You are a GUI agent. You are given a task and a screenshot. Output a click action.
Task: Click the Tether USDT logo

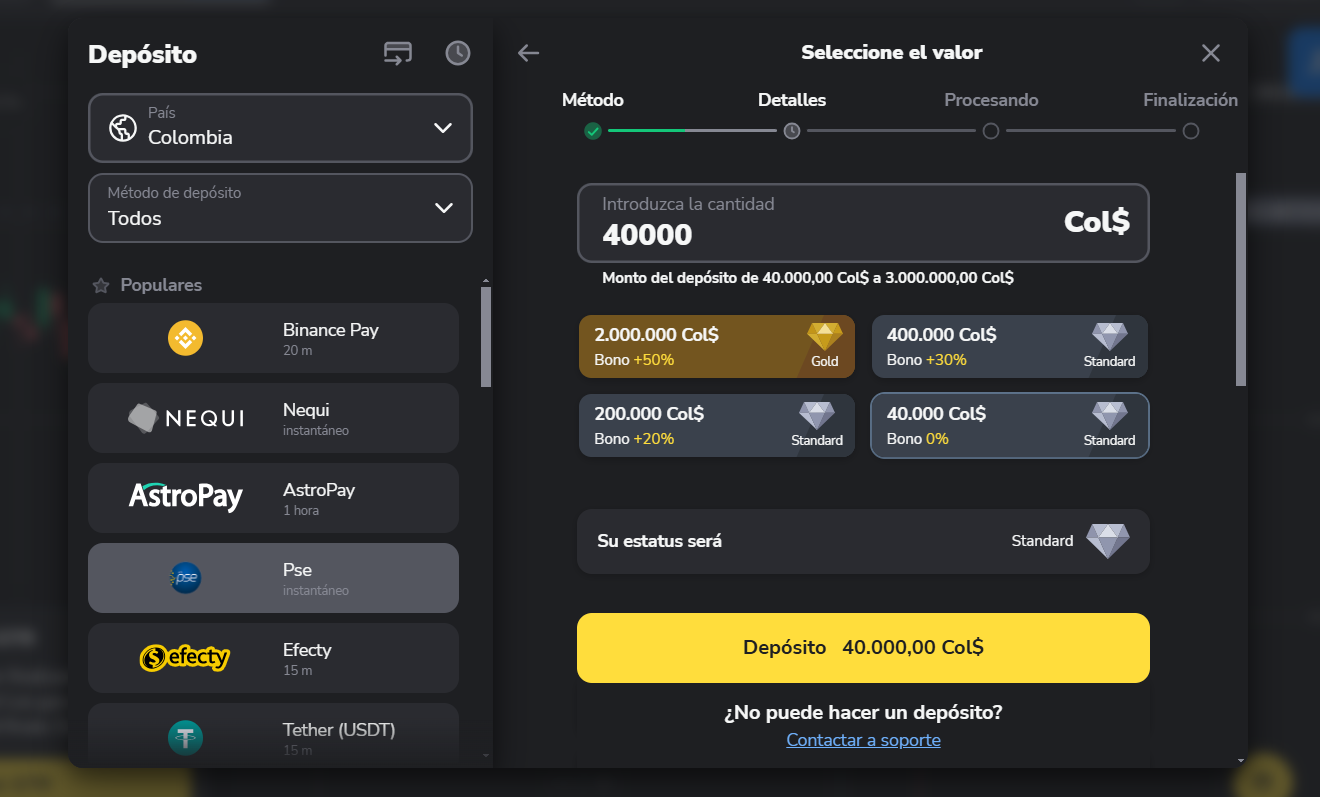pyautogui.click(x=185, y=737)
